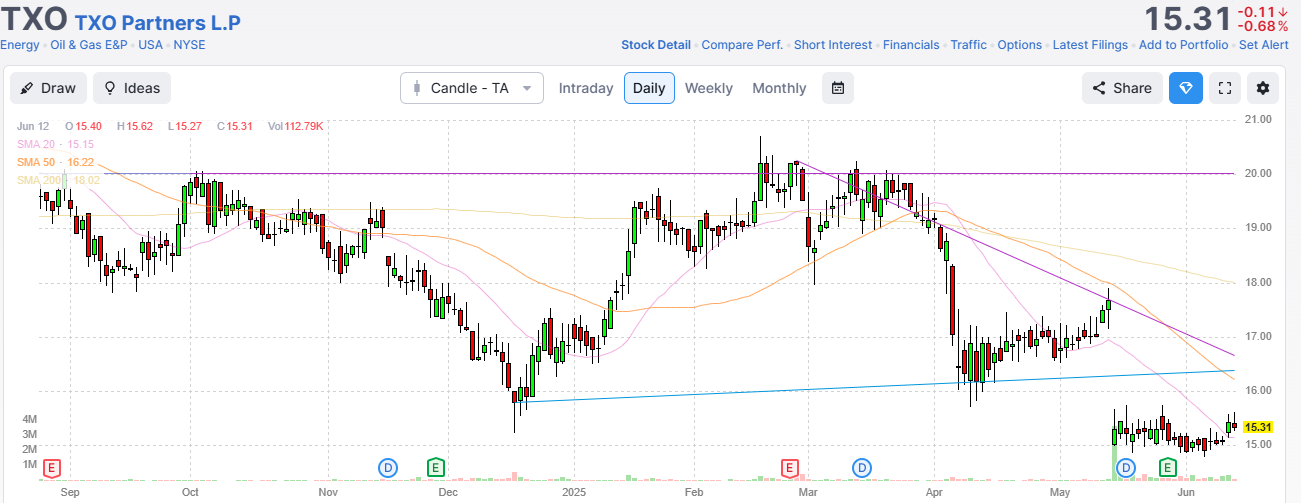
Task: Click the blue dividend marker in March
Action: 861,467
